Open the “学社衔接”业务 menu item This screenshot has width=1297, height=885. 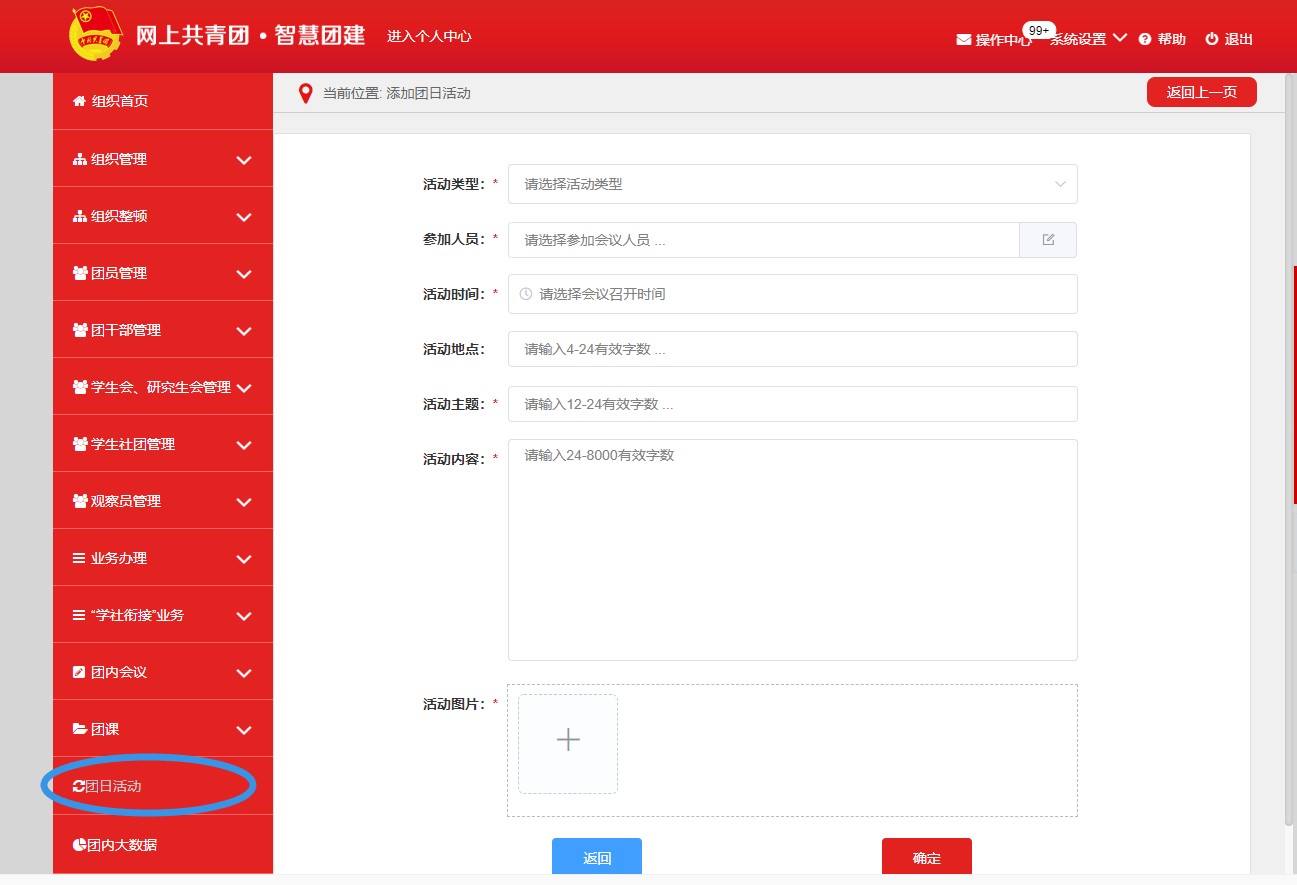pyautogui.click(x=163, y=615)
